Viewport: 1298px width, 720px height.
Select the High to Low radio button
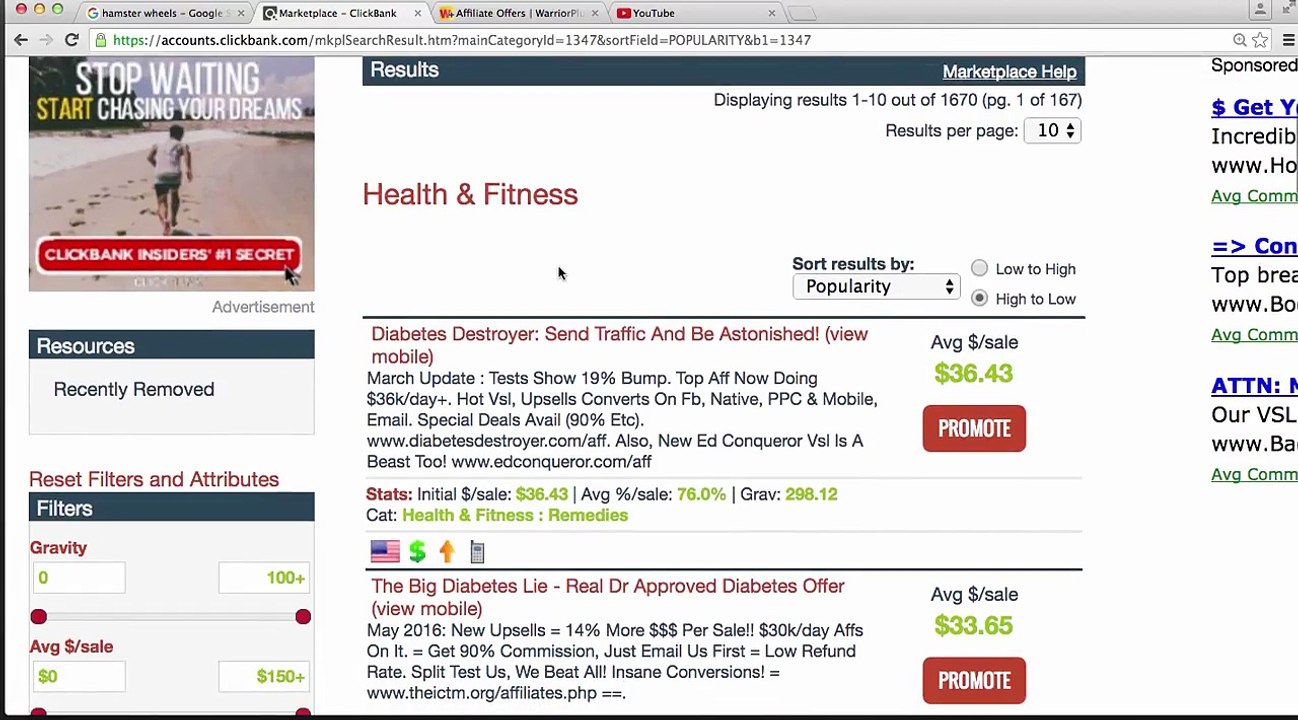pos(979,298)
